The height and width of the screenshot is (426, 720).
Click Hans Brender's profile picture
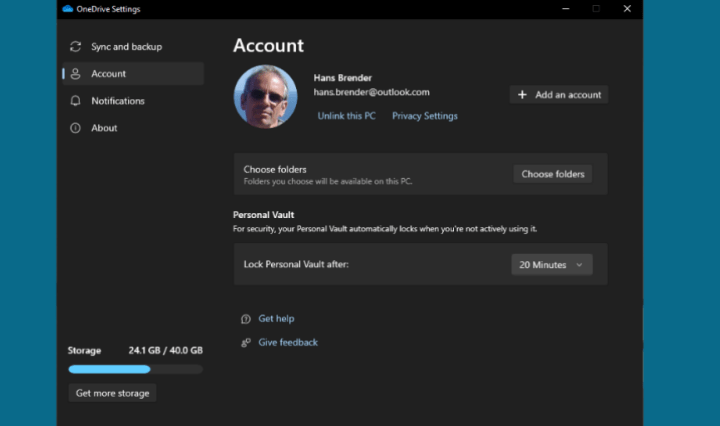[265, 97]
